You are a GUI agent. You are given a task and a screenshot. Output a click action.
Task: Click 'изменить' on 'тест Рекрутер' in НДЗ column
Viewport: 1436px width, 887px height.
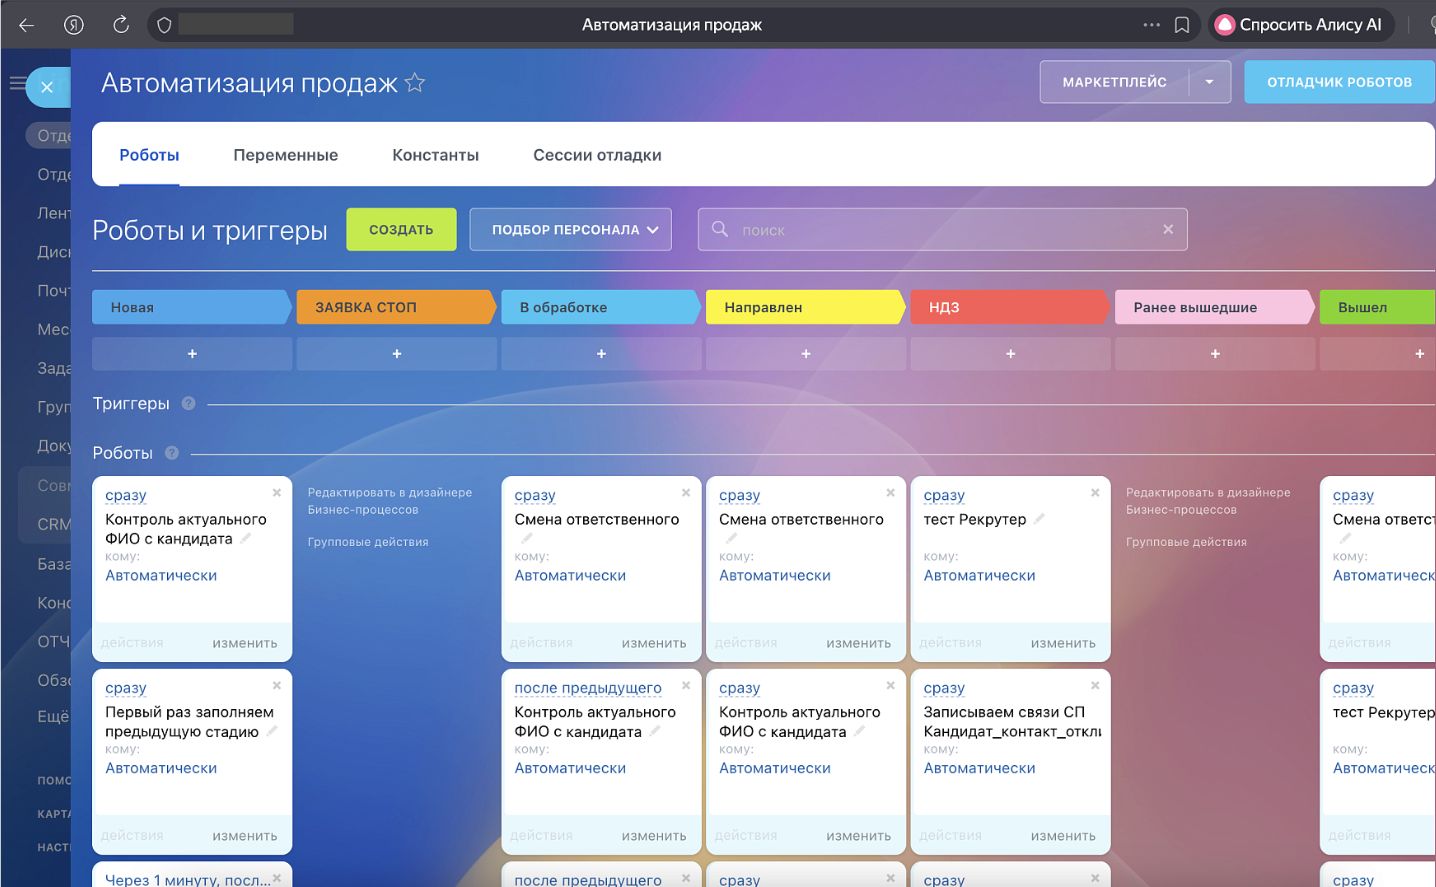[x=1063, y=643]
